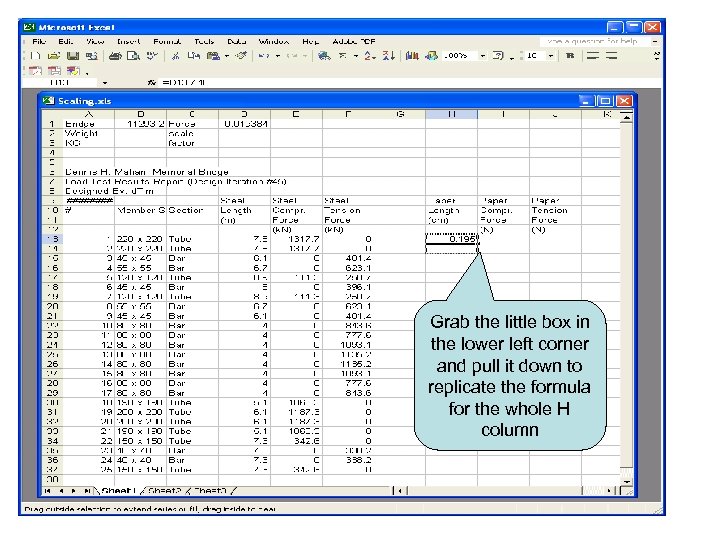Select cell H13 containing 0.195
Screen dimensions: 720x540
click(x=451, y=239)
